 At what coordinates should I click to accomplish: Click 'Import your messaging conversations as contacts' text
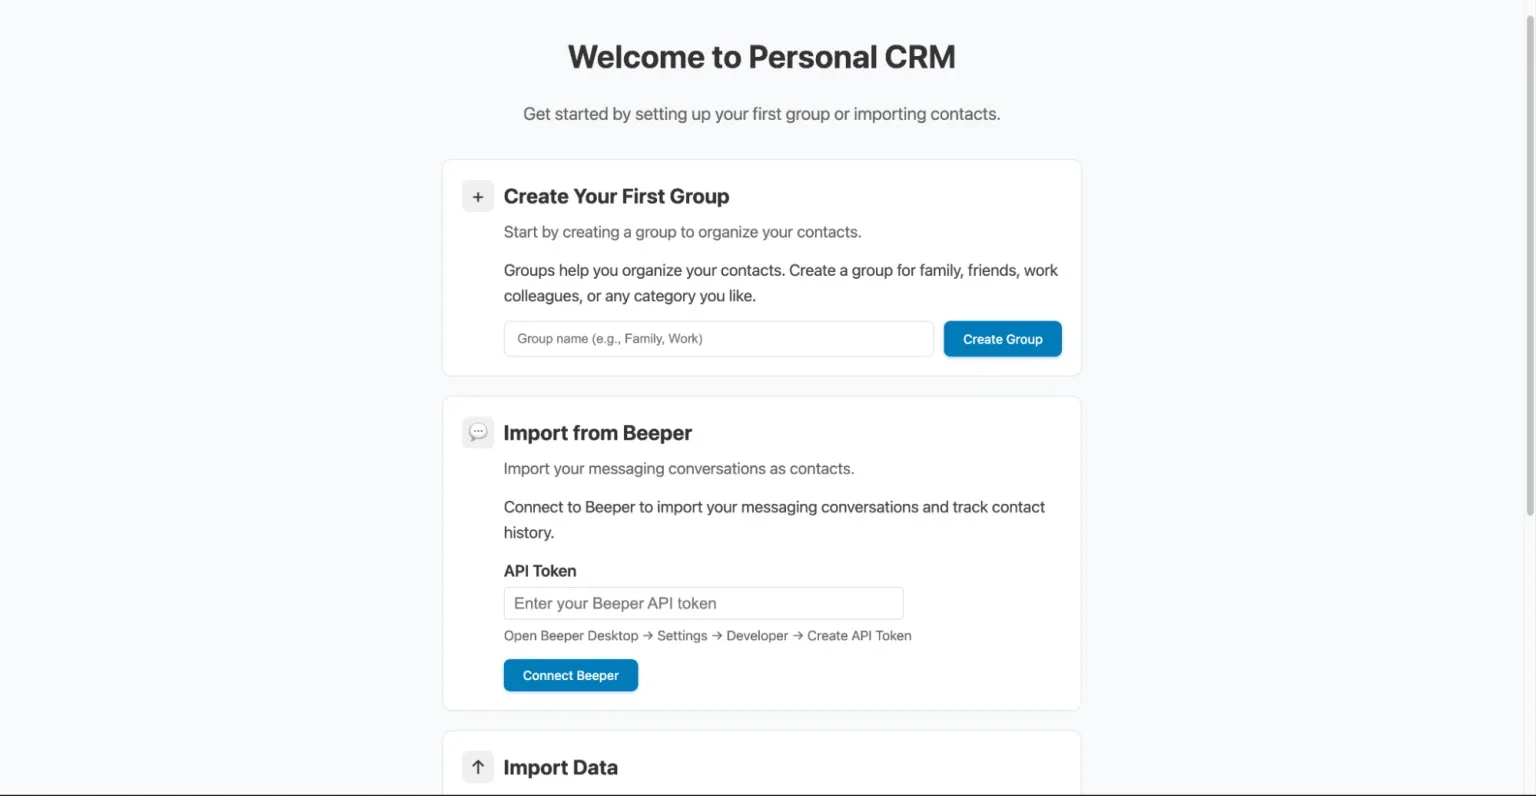point(678,469)
